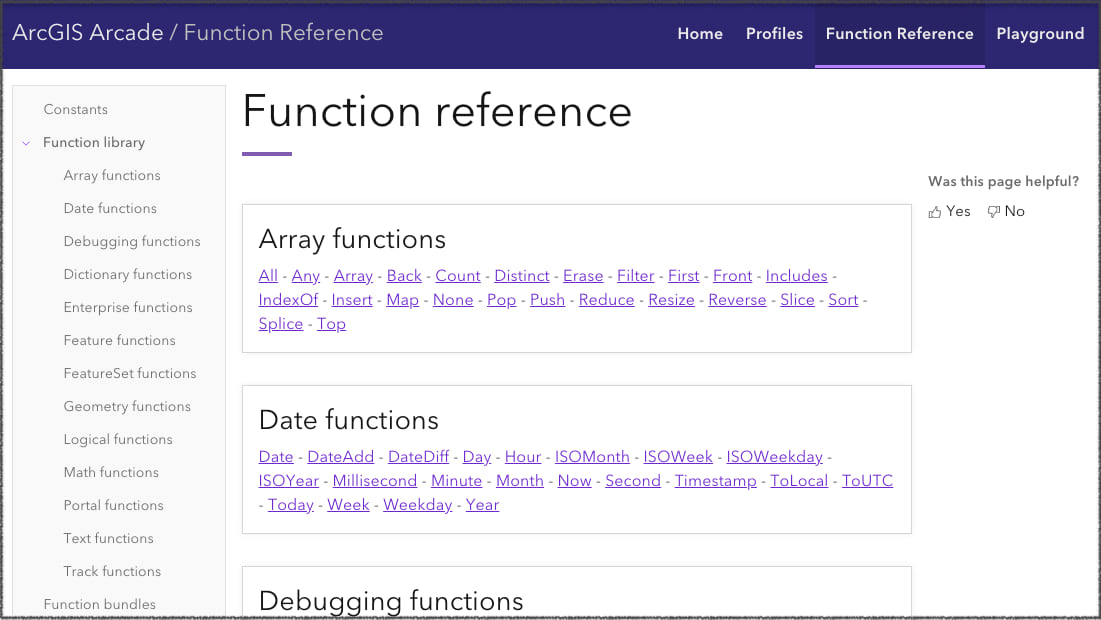The width and height of the screenshot is (1101, 620).
Task: Open the First function link
Action: coord(684,276)
